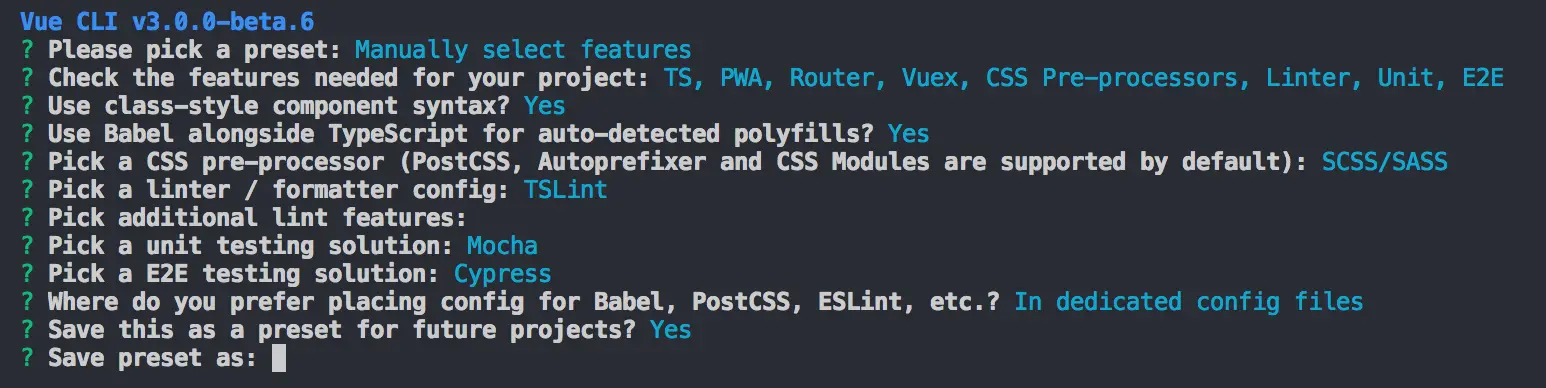The width and height of the screenshot is (1546, 388).
Task: Click the question mark before 'Save preset as'
Action: 26,357
